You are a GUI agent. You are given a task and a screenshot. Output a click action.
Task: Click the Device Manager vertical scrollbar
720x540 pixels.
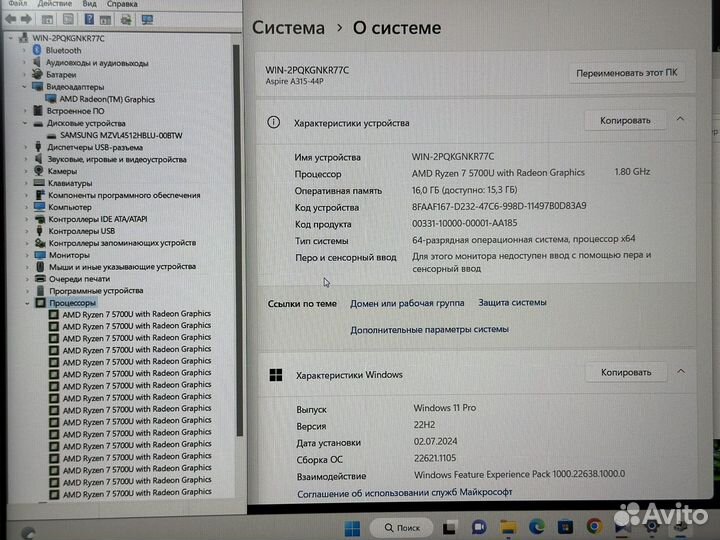pos(239,239)
